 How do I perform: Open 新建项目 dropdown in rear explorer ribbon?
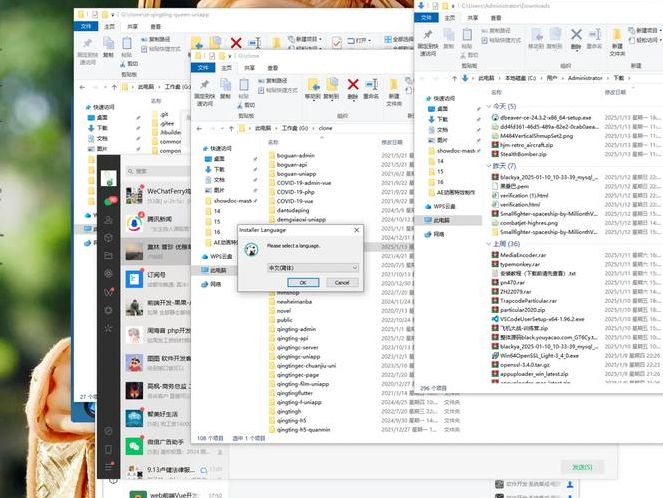(x=305, y=39)
